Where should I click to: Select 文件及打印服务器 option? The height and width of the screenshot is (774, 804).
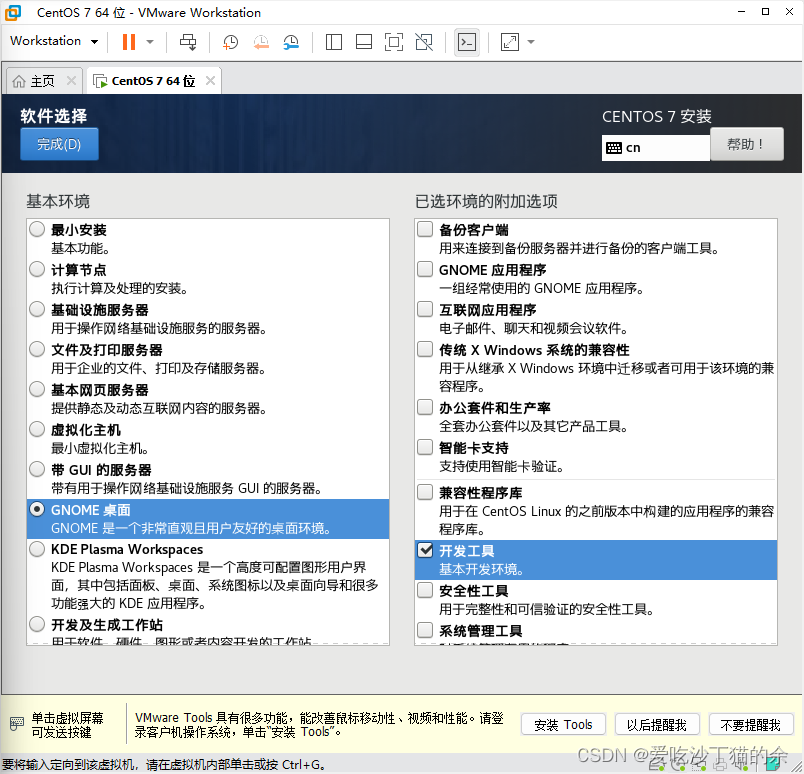pyautogui.click(x=37, y=349)
